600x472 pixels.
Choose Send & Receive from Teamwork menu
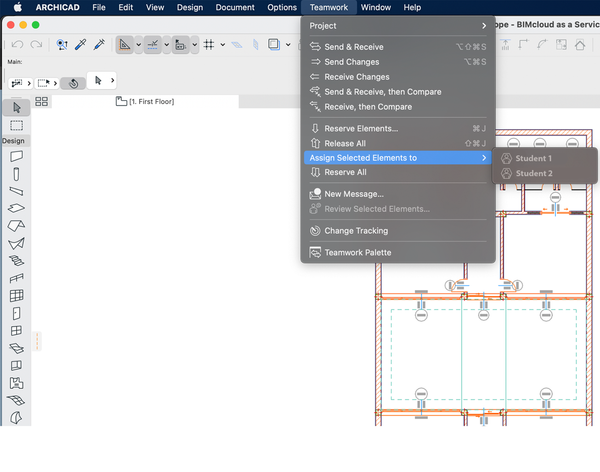(354, 47)
